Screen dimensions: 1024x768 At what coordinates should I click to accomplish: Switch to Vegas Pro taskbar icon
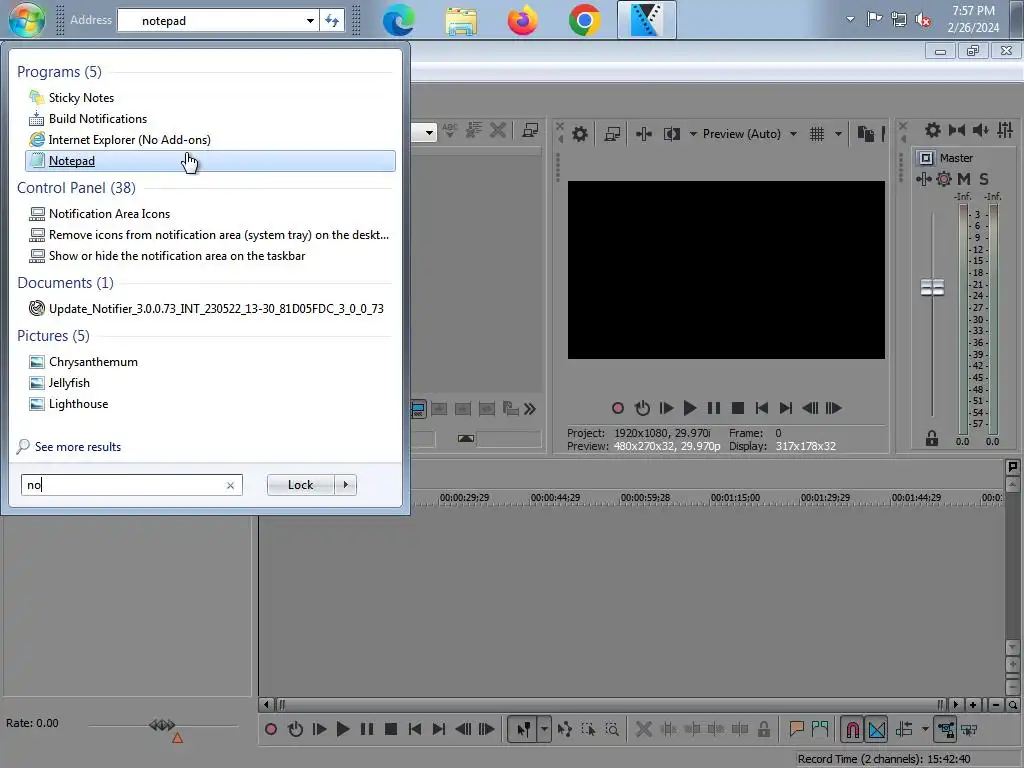[647, 20]
